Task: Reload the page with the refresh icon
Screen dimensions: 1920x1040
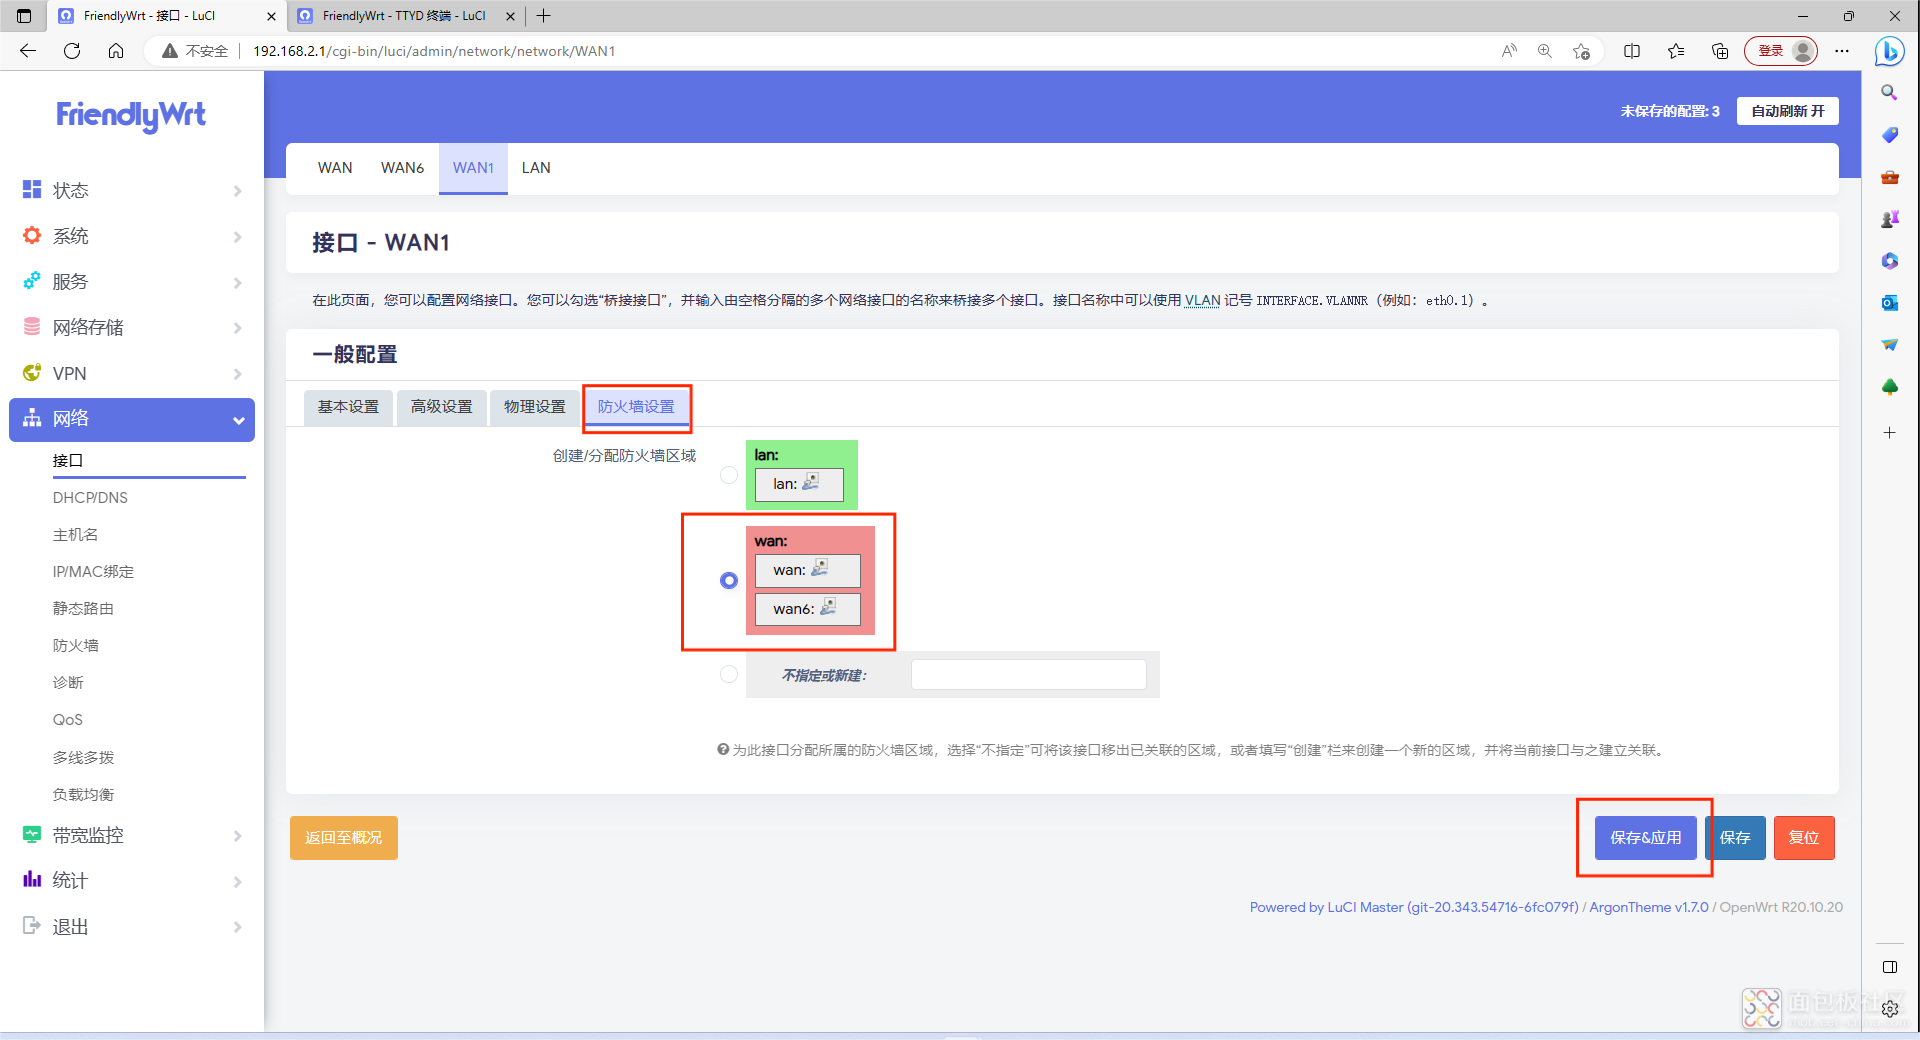Action: tap(72, 51)
